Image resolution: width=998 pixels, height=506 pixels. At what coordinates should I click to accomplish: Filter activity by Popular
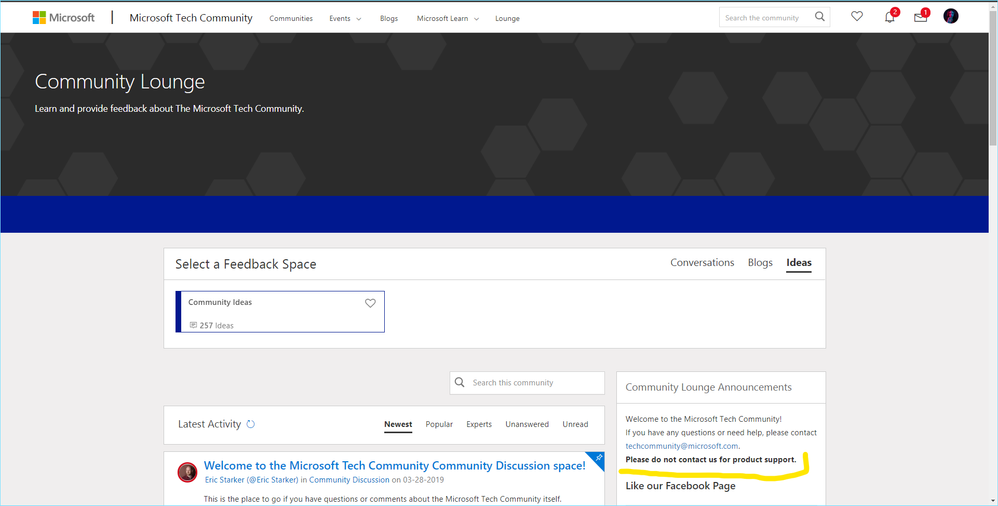[x=439, y=424]
